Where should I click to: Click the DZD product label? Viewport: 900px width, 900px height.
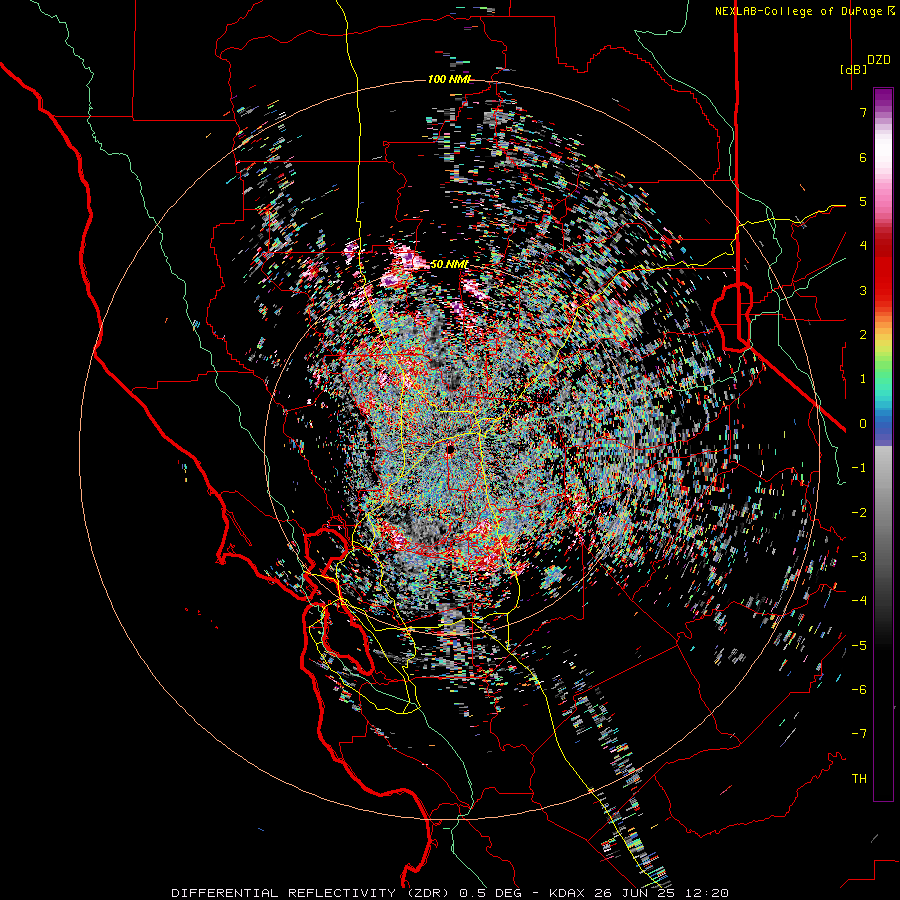point(879,60)
